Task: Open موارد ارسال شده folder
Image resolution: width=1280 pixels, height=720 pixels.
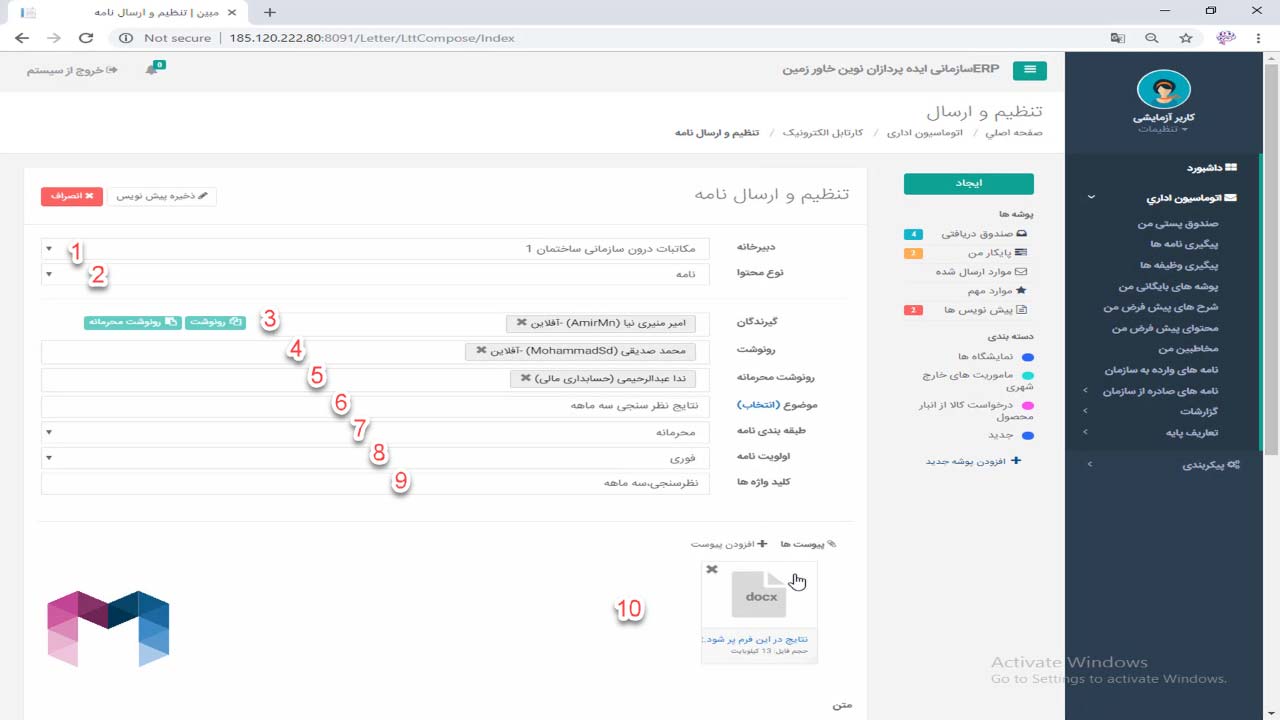Action: [x=981, y=272]
